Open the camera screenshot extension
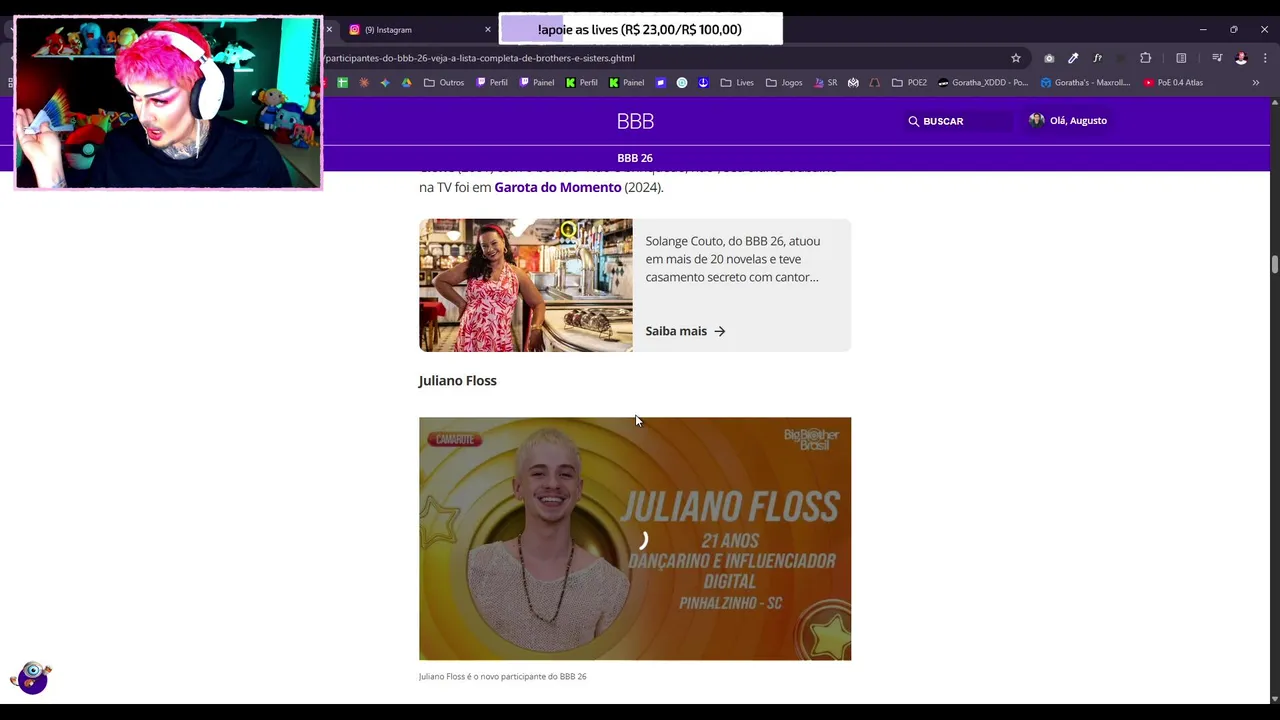 click(1049, 58)
